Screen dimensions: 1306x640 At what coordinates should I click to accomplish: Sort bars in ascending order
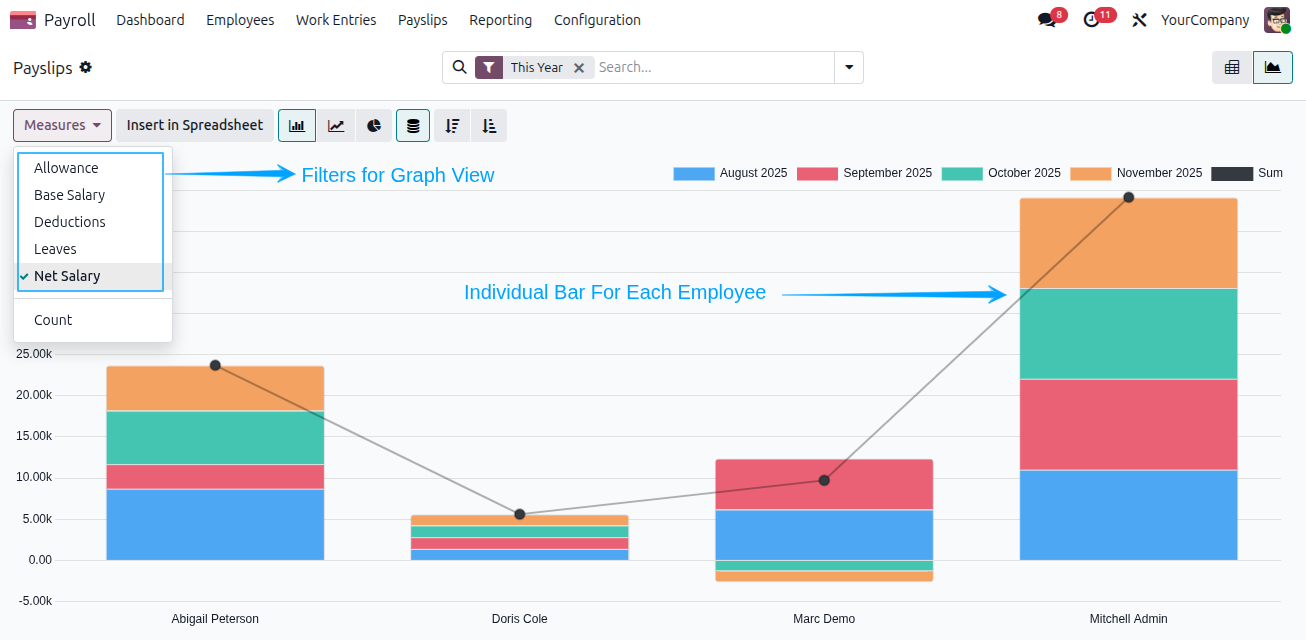coord(489,126)
